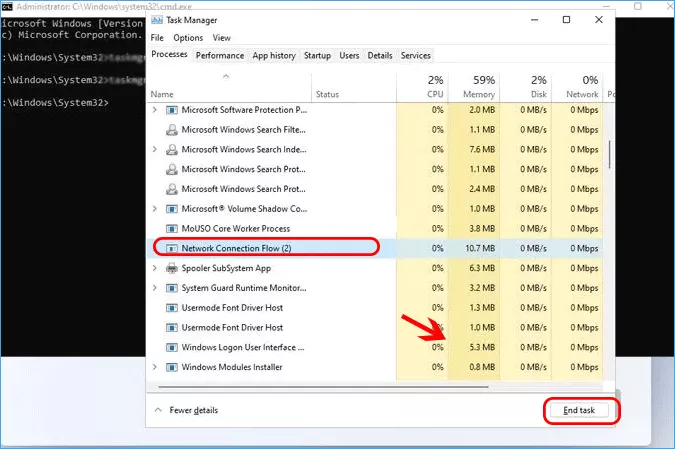Expand the System Guard Runtime Monitor row

155,288
